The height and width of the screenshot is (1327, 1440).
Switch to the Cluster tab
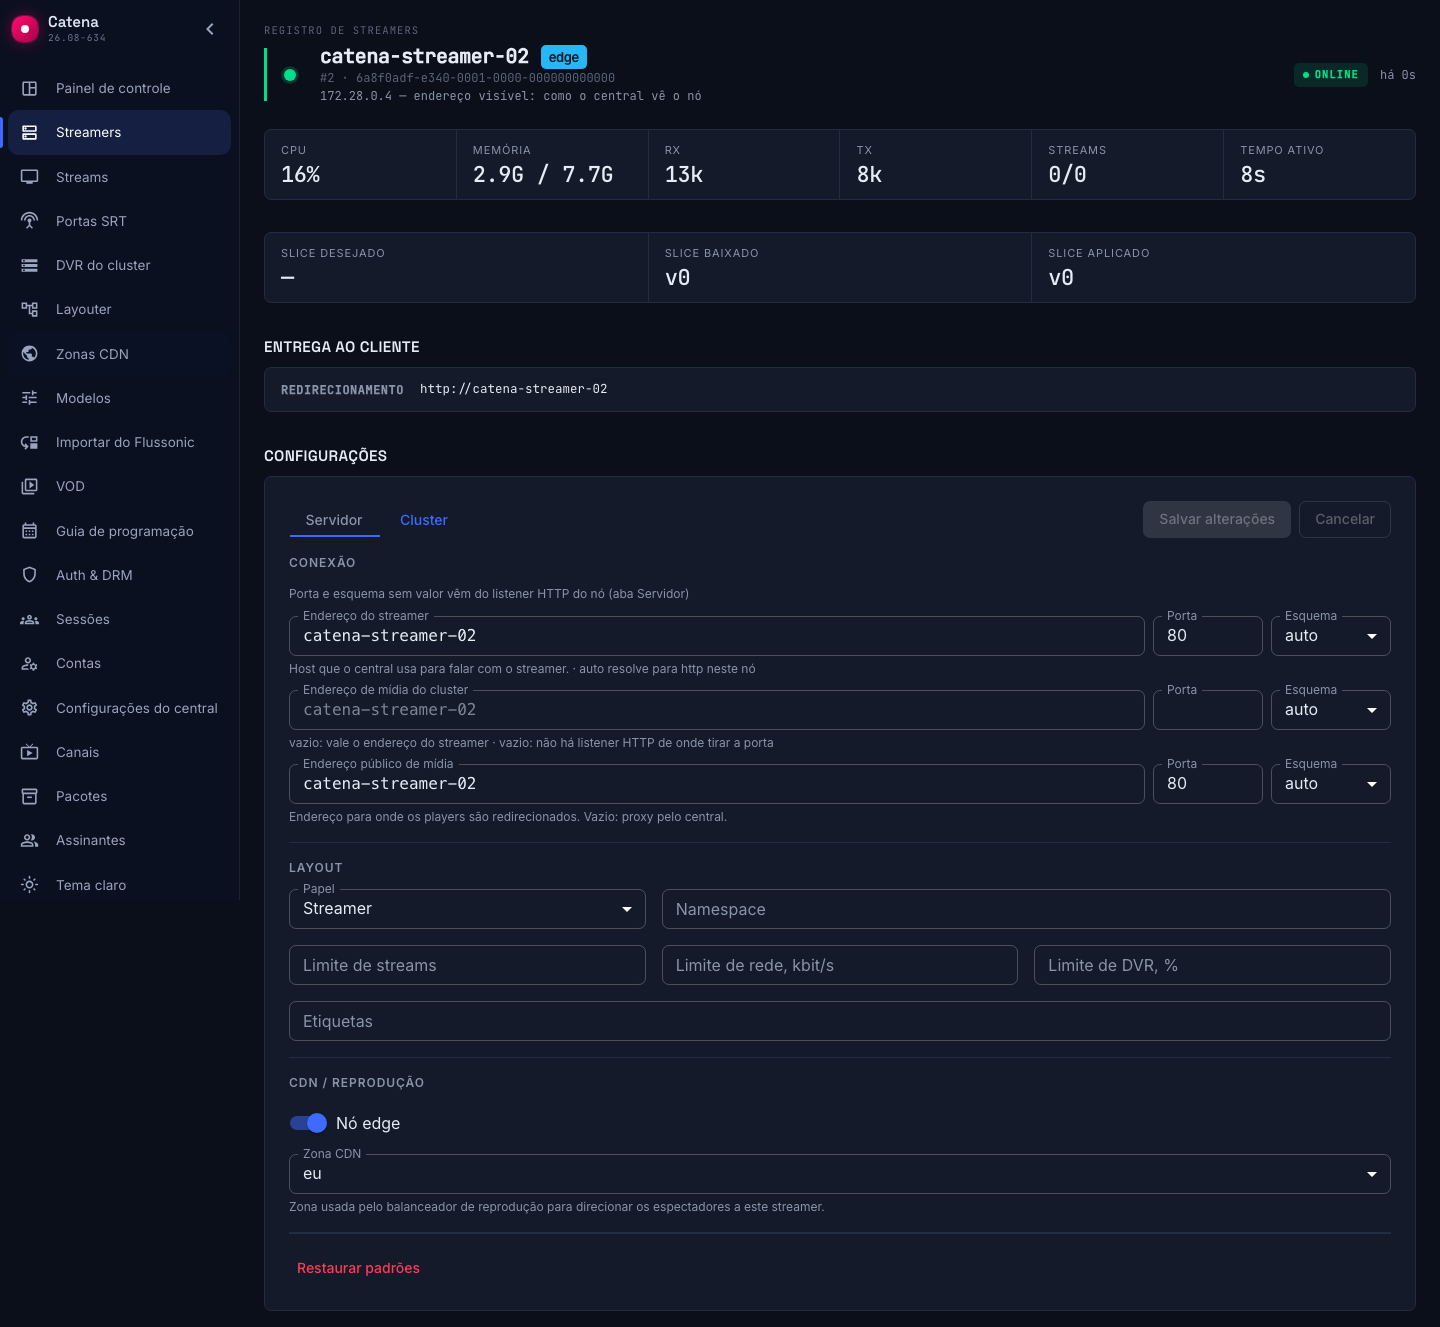pos(424,520)
